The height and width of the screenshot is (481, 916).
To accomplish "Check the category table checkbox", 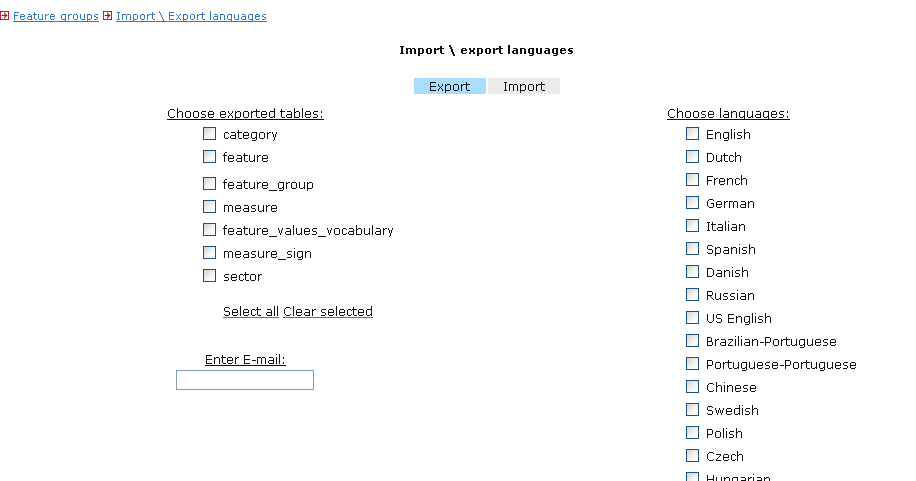I will pyautogui.click(x=209, y=134).
